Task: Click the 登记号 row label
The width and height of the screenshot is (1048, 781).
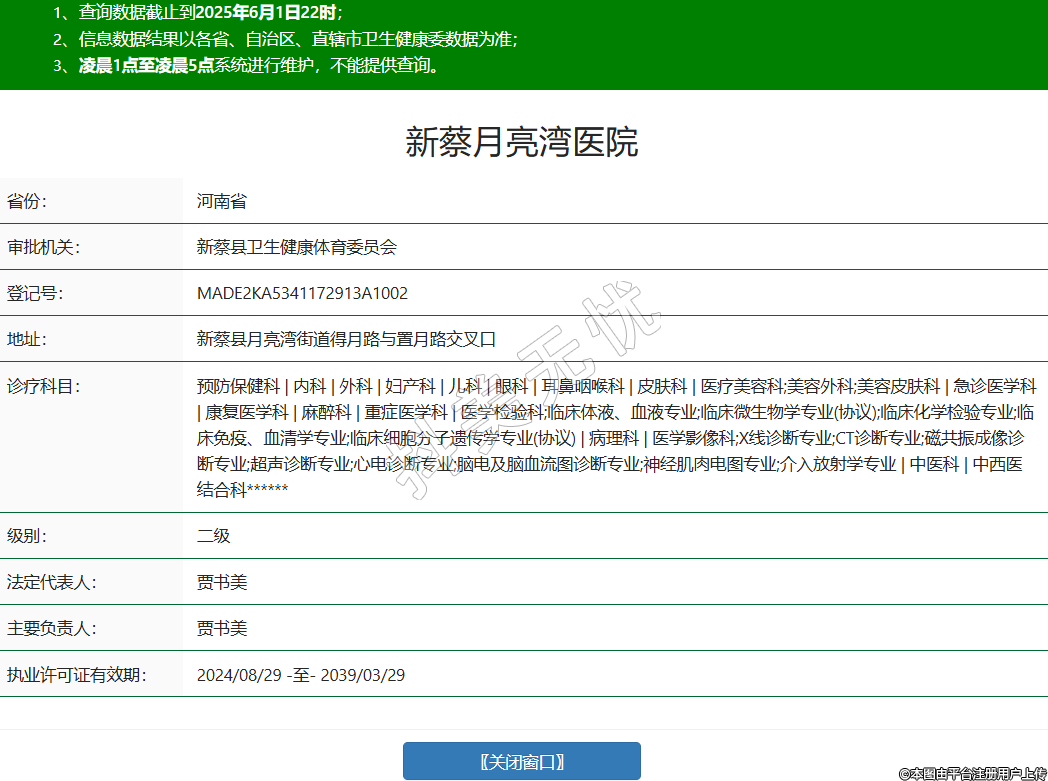Action: point(35,293)
